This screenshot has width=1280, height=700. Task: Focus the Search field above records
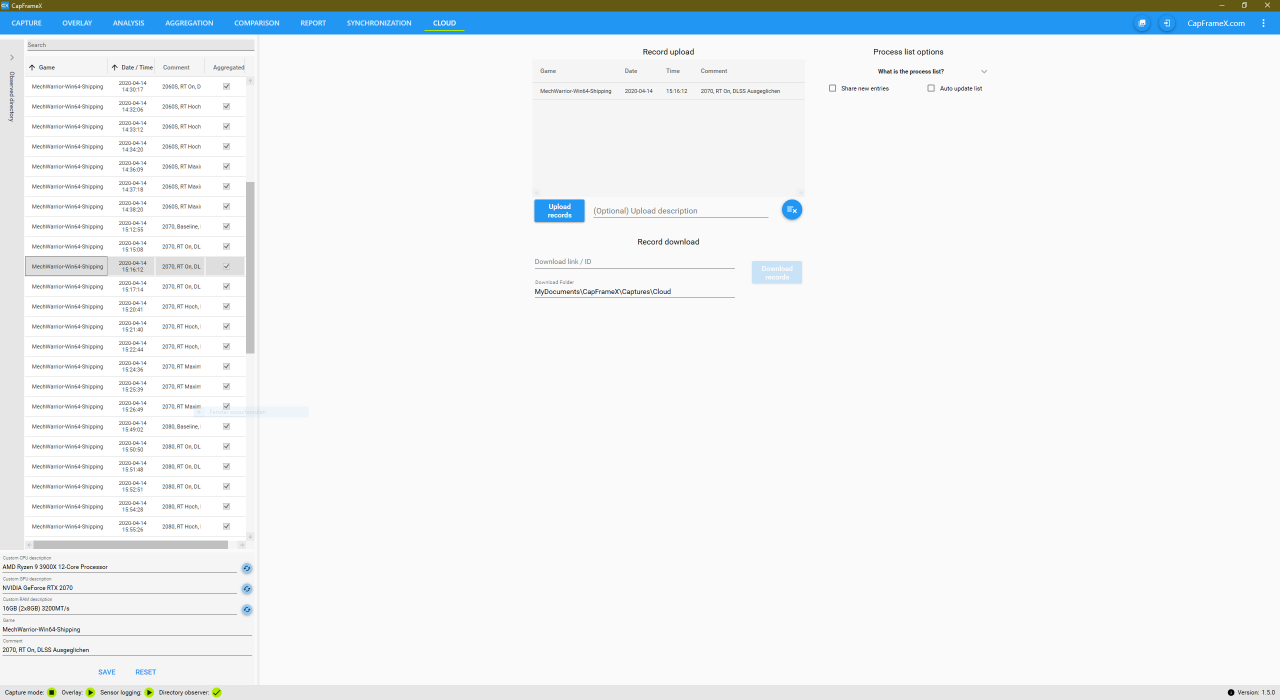pyautogui.click(x=140, y=45)
